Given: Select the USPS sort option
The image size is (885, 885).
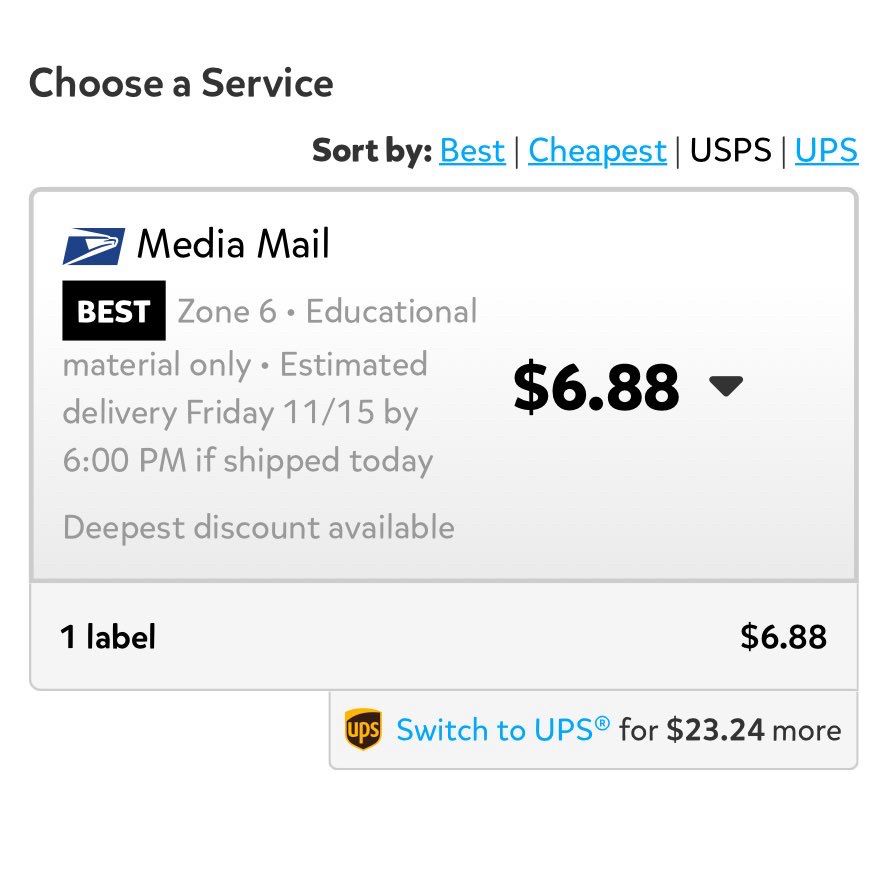Looking at the screenshot, I should [x=730, y=150].
